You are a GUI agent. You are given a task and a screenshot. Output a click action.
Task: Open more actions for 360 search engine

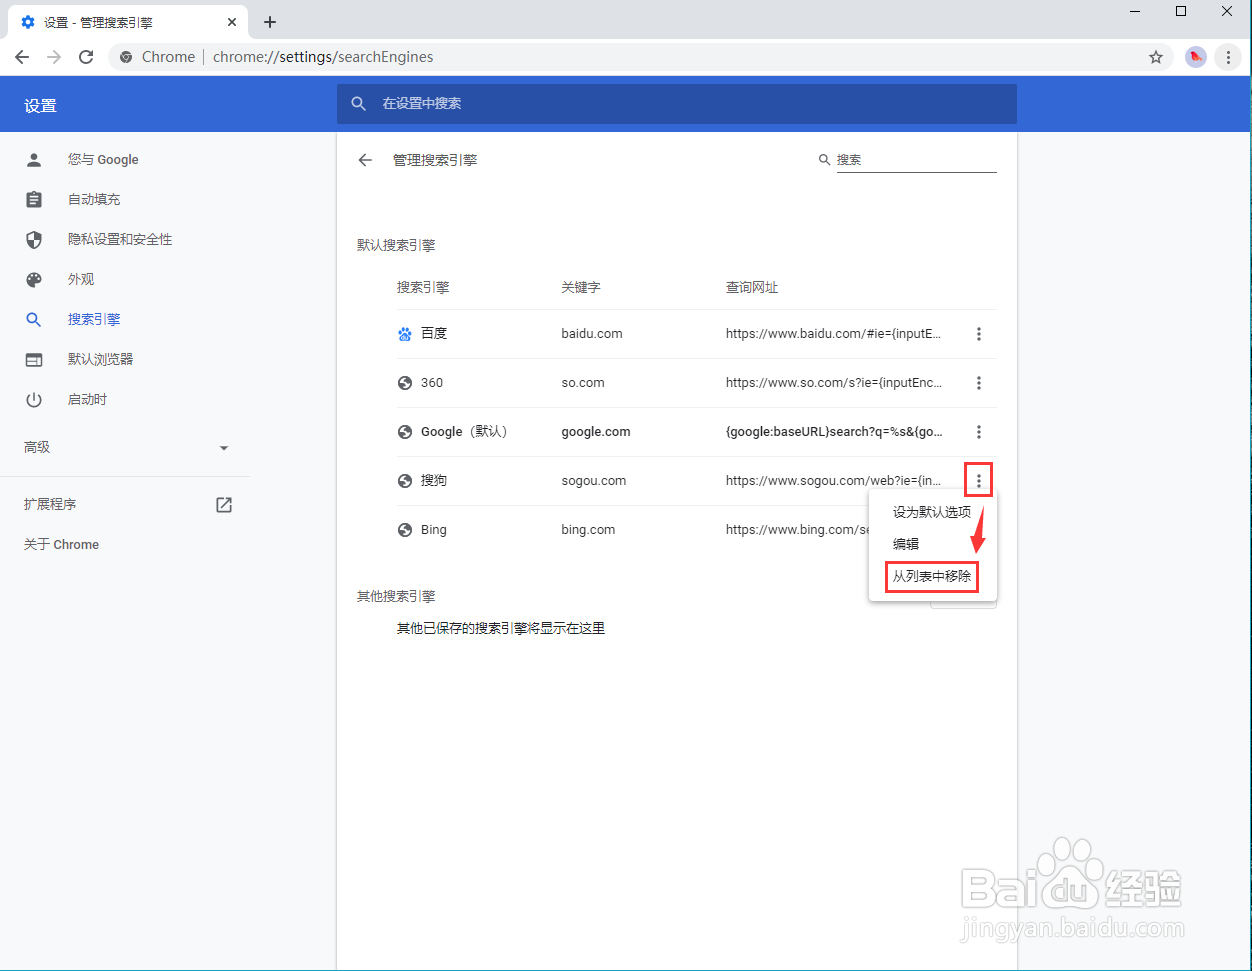[979, 383]
